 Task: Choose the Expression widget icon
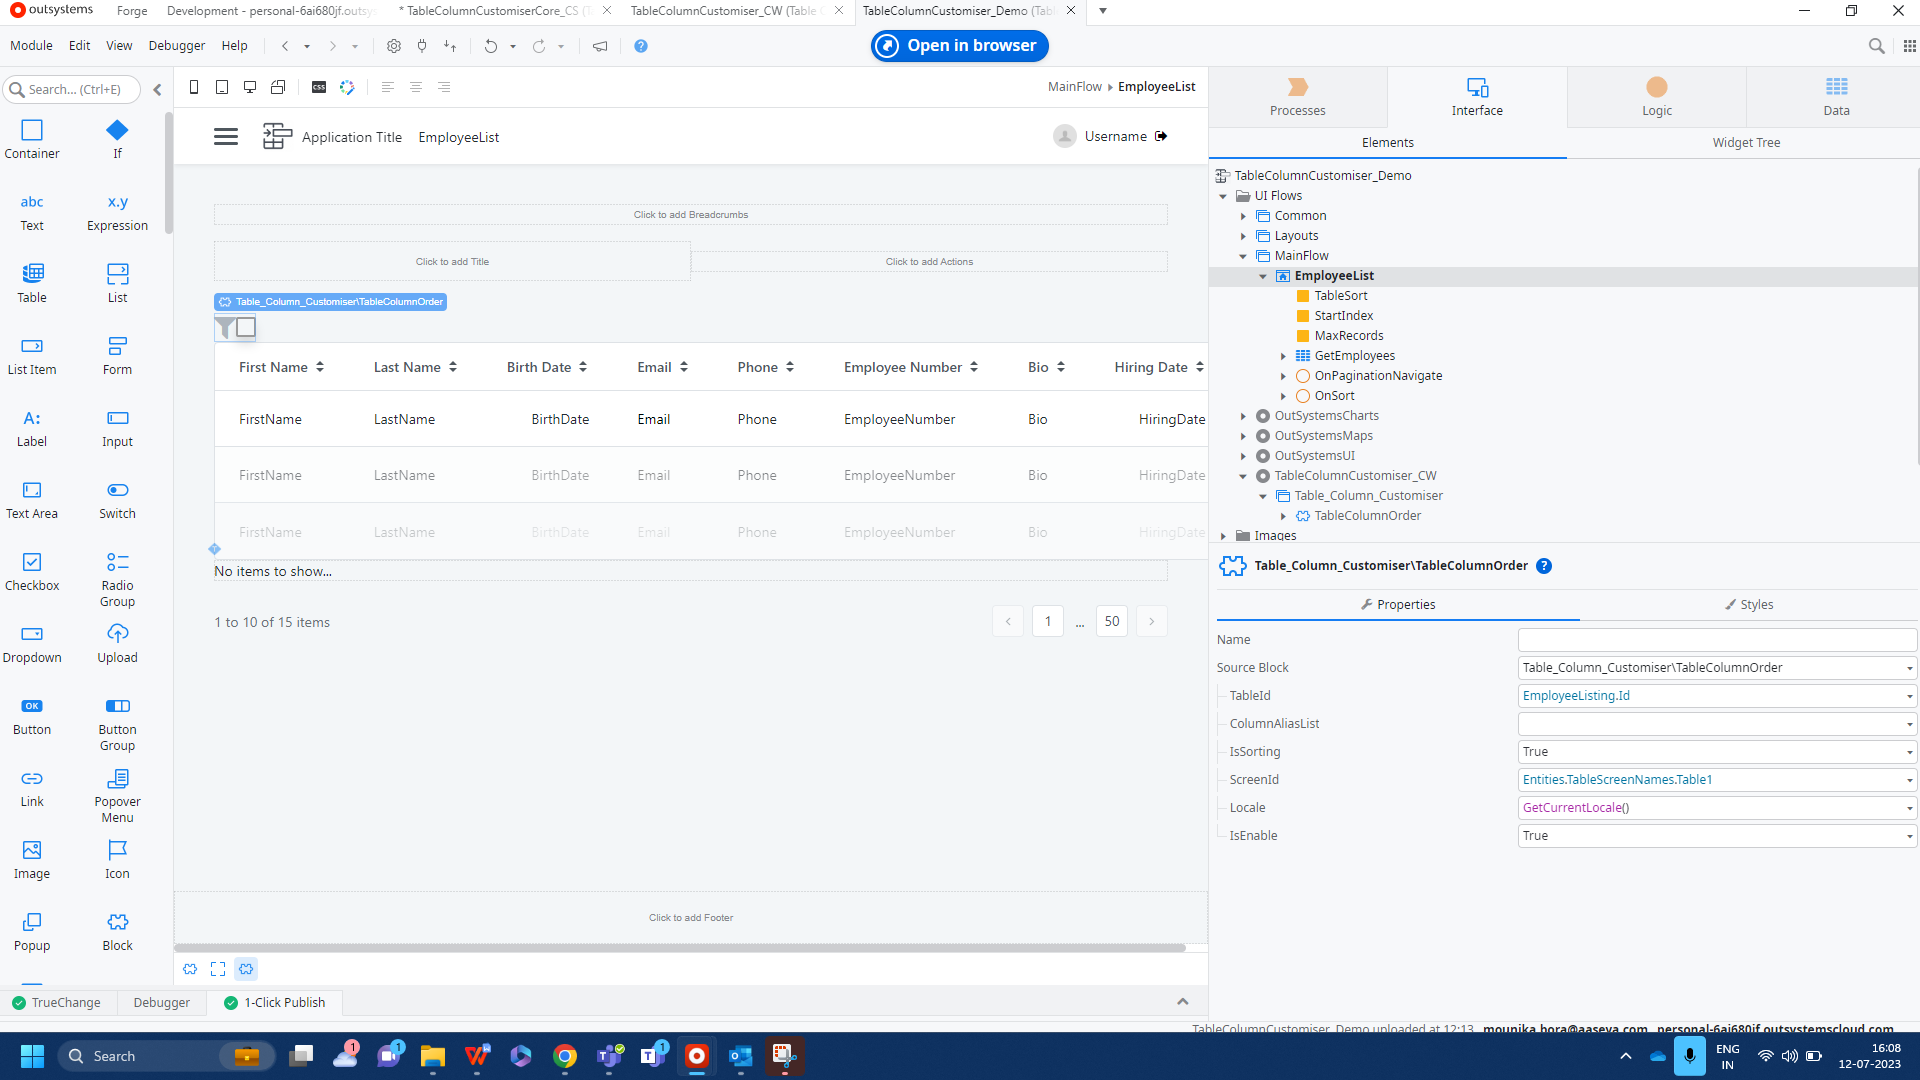[117, 202]
